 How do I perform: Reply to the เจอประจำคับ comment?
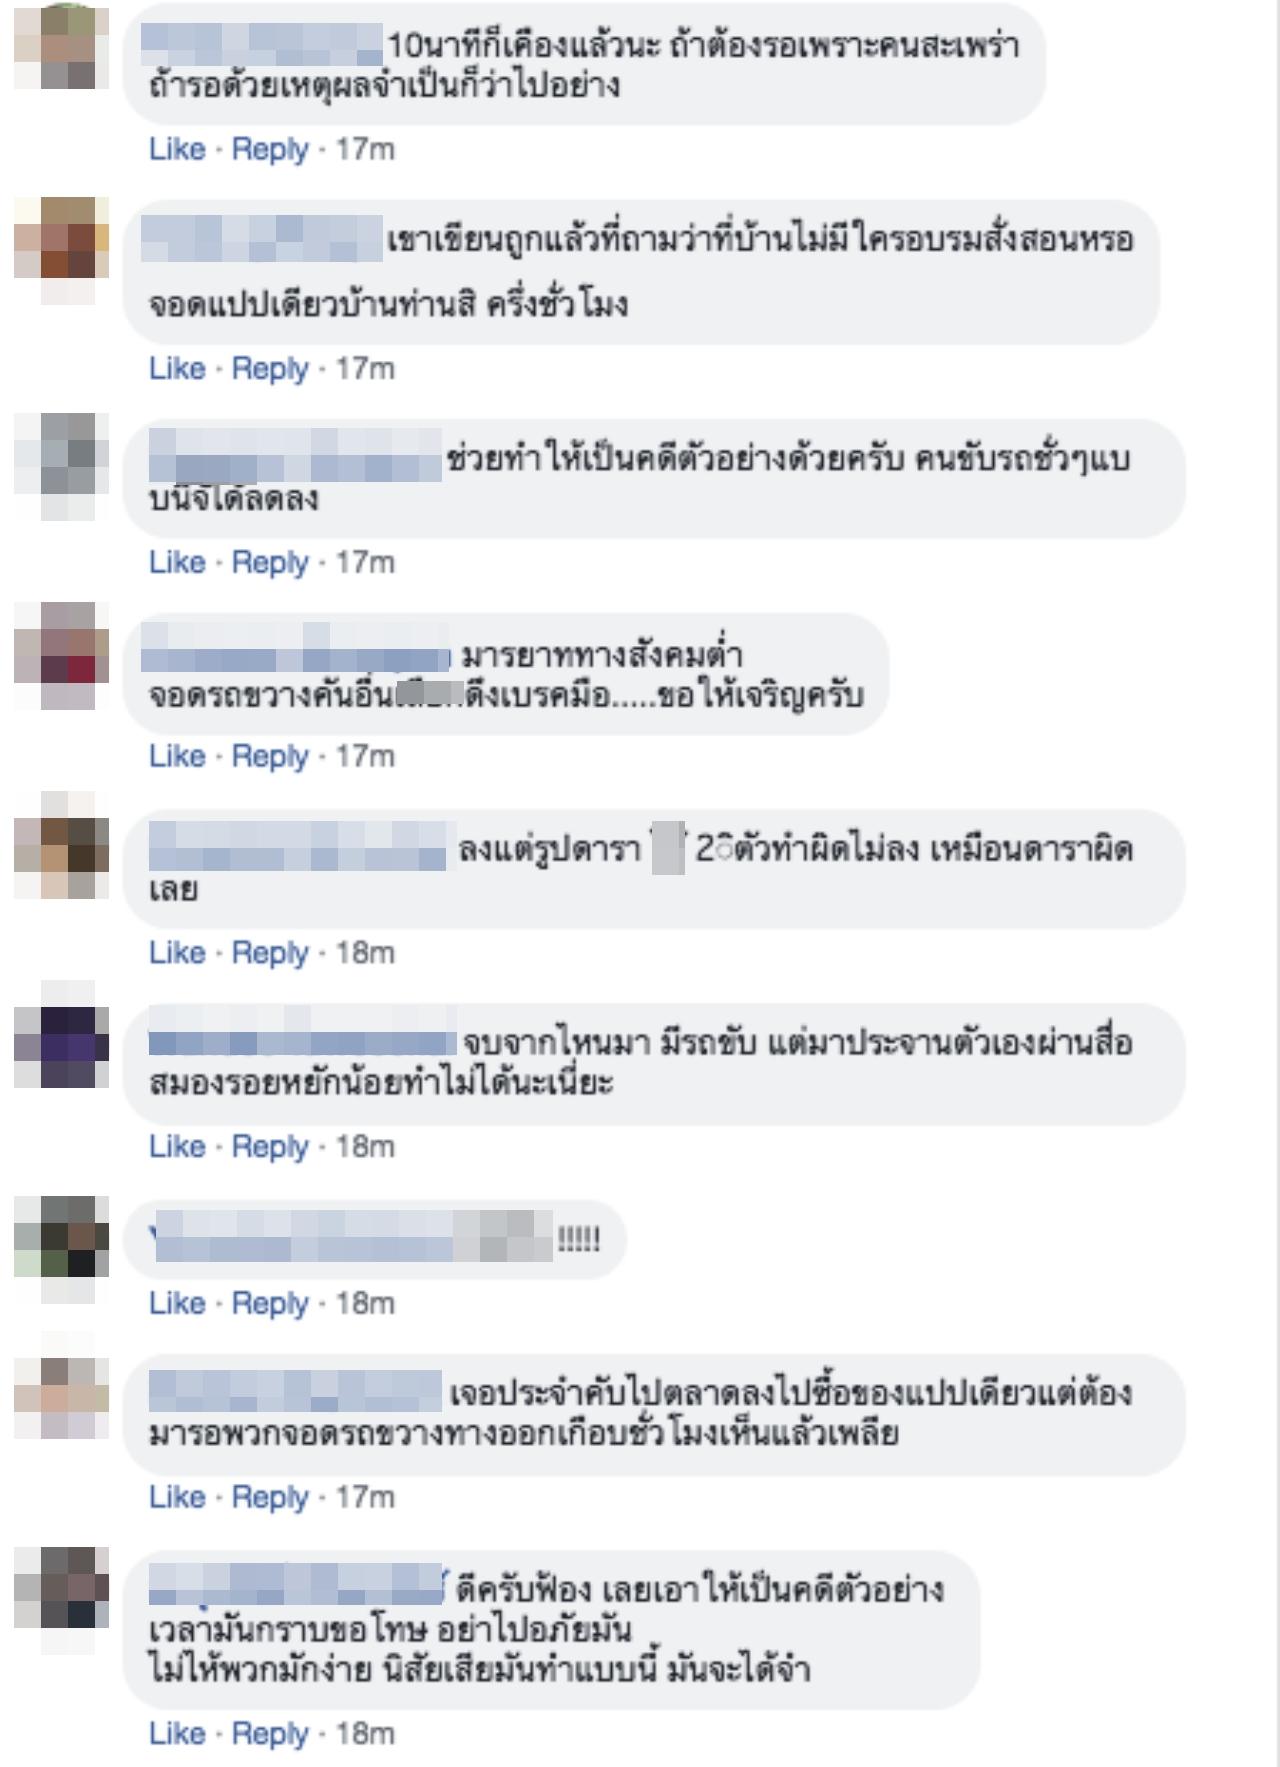coord(270,1497)
